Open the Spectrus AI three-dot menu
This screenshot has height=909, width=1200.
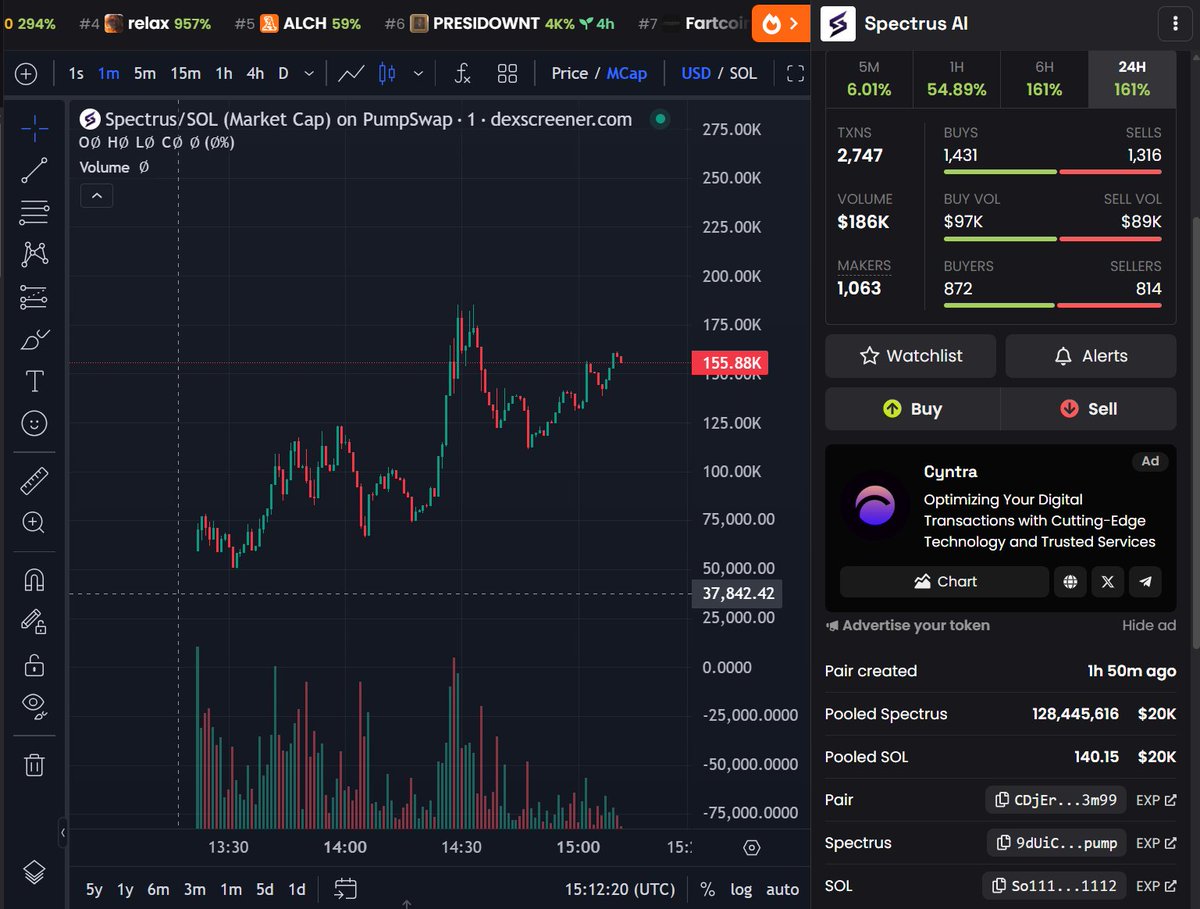1173,23
